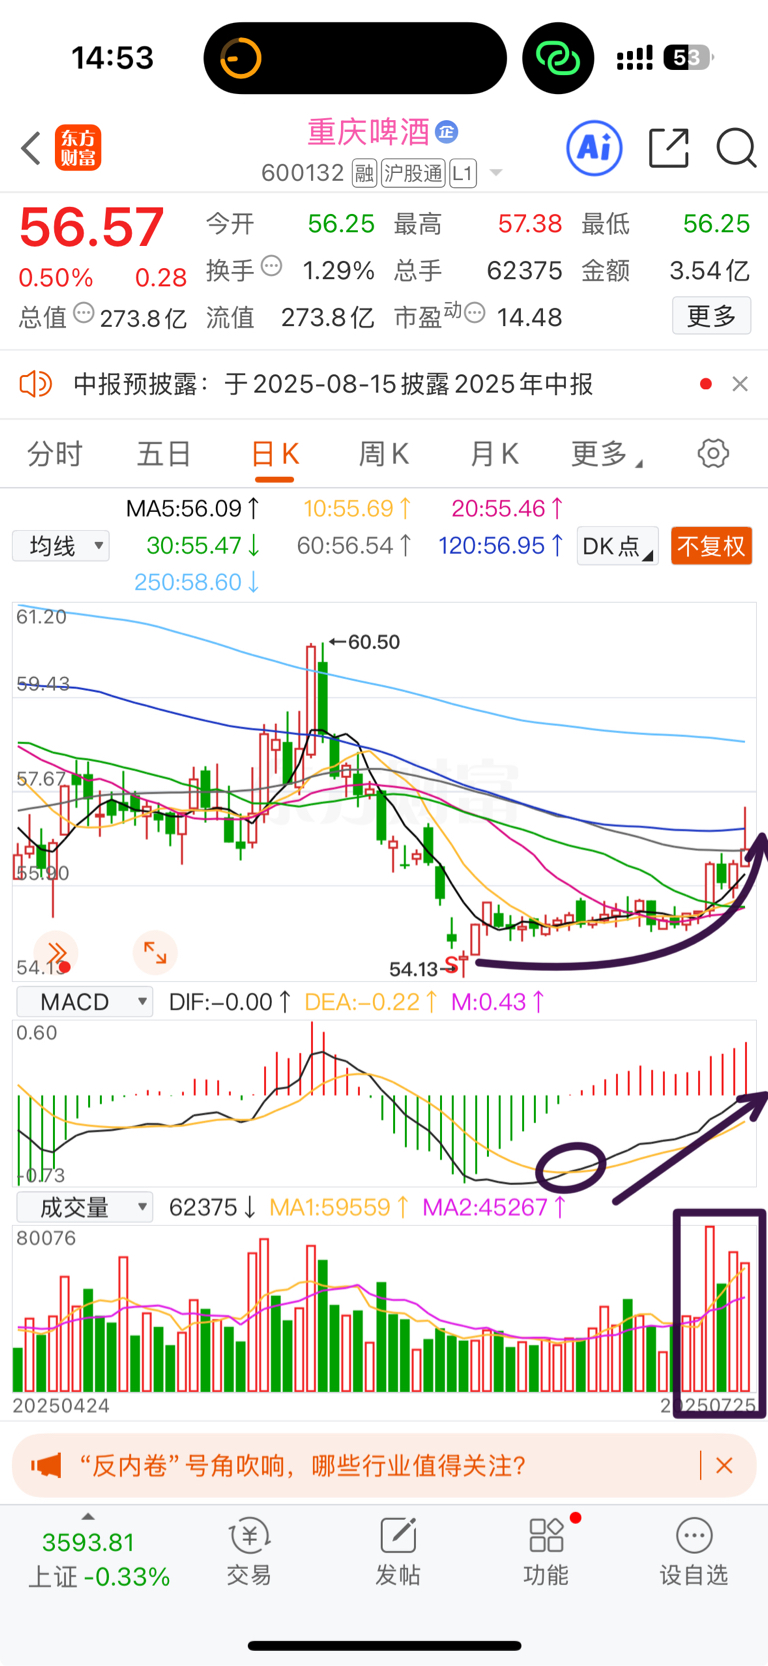Open the 均线 indicator dropdown
Screen dimensions: 768x1666
click(61, 546)
